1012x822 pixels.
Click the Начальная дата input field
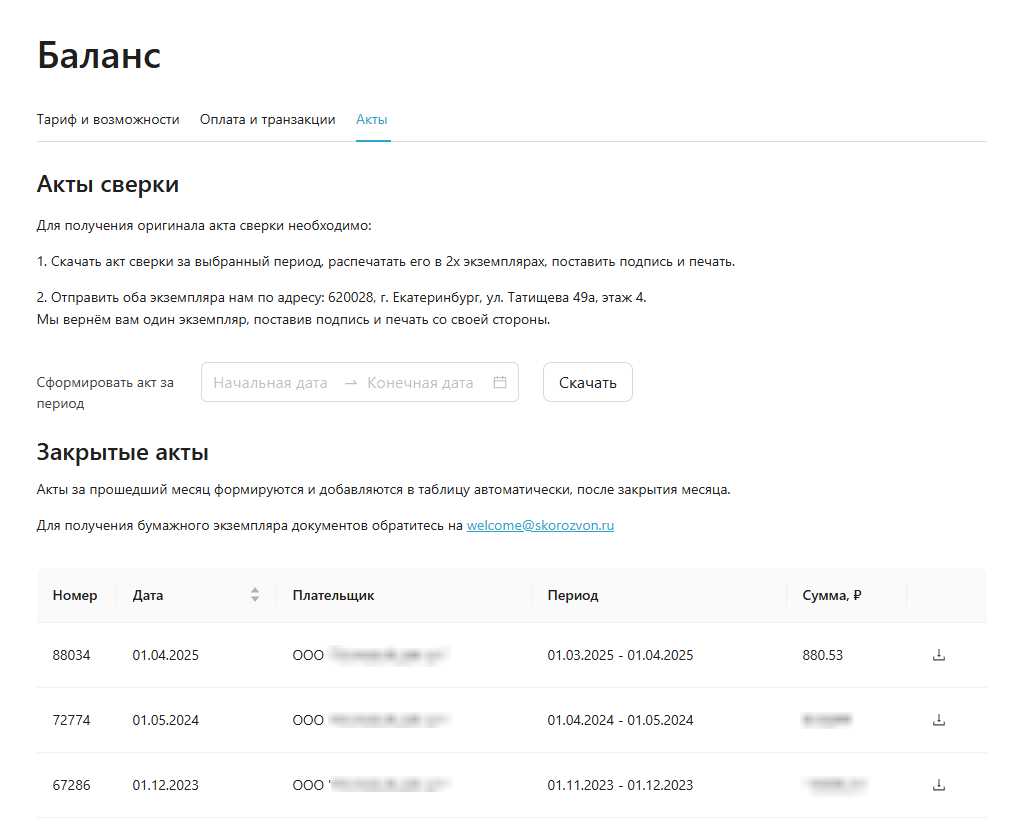(270, 381)
